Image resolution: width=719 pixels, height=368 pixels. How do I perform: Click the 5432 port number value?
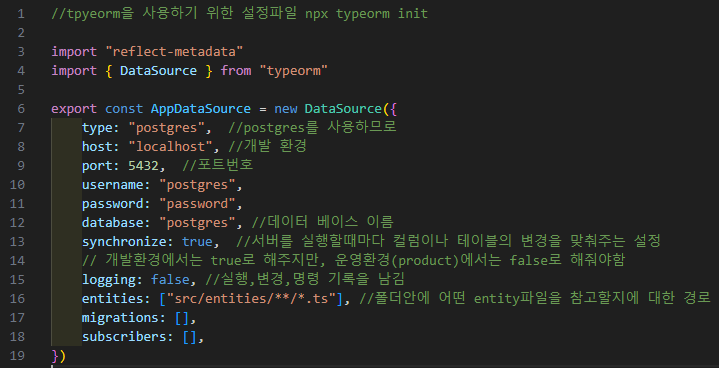click(143, 166)
